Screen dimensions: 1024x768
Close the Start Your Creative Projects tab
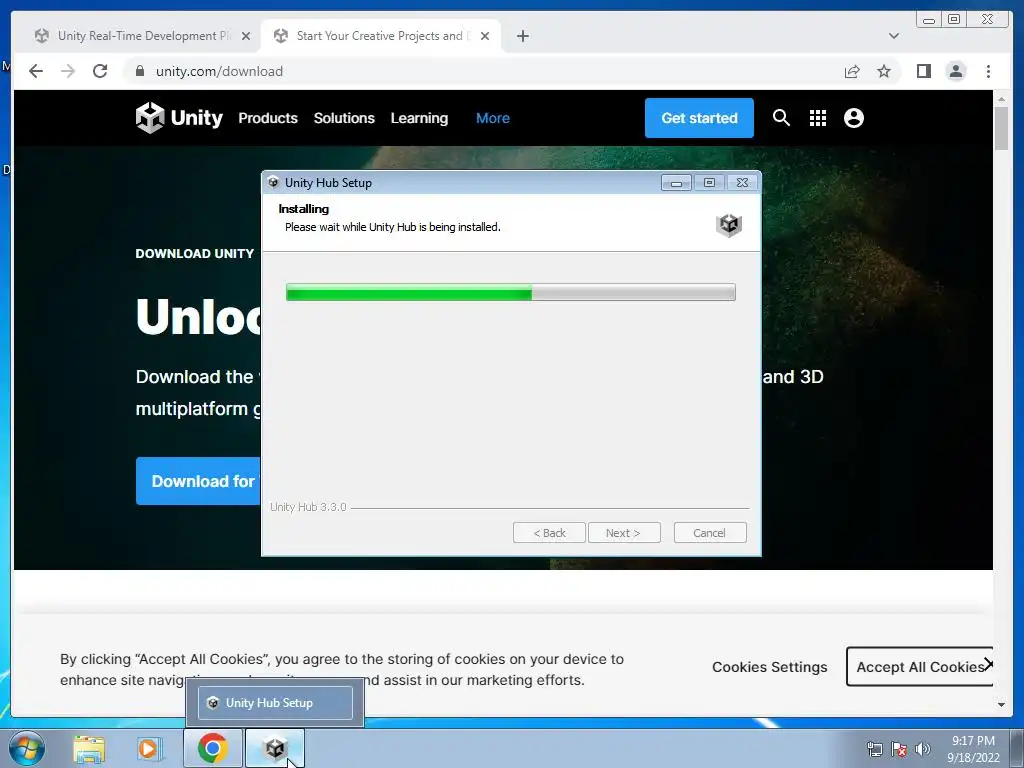(x=485, y=36)
